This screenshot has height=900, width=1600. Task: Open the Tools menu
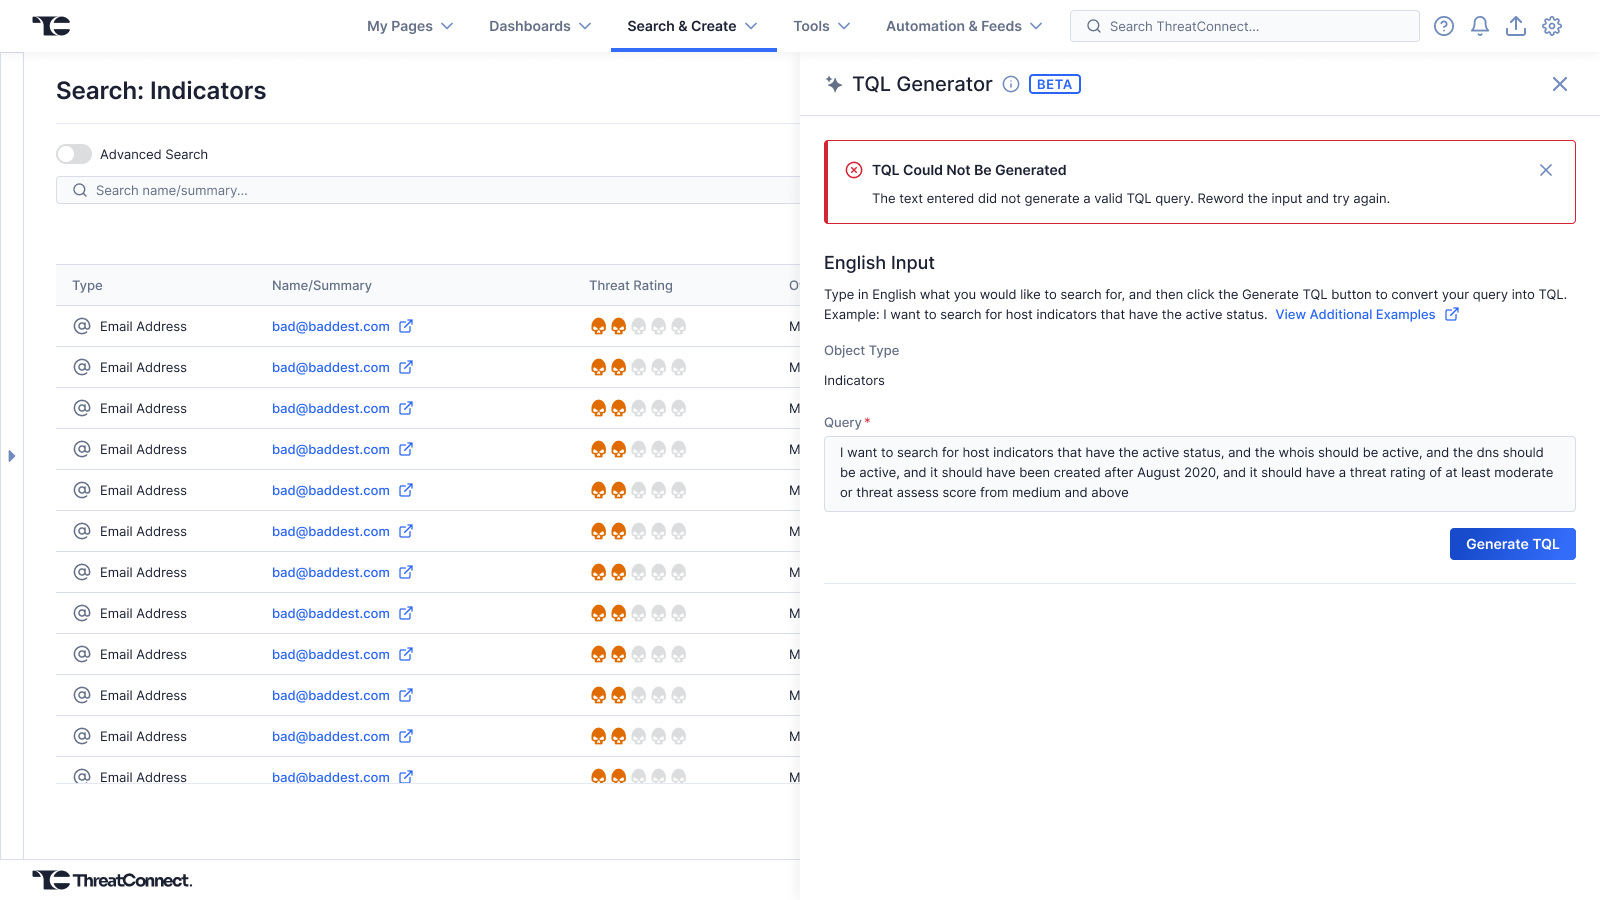[x=821, y=26]
